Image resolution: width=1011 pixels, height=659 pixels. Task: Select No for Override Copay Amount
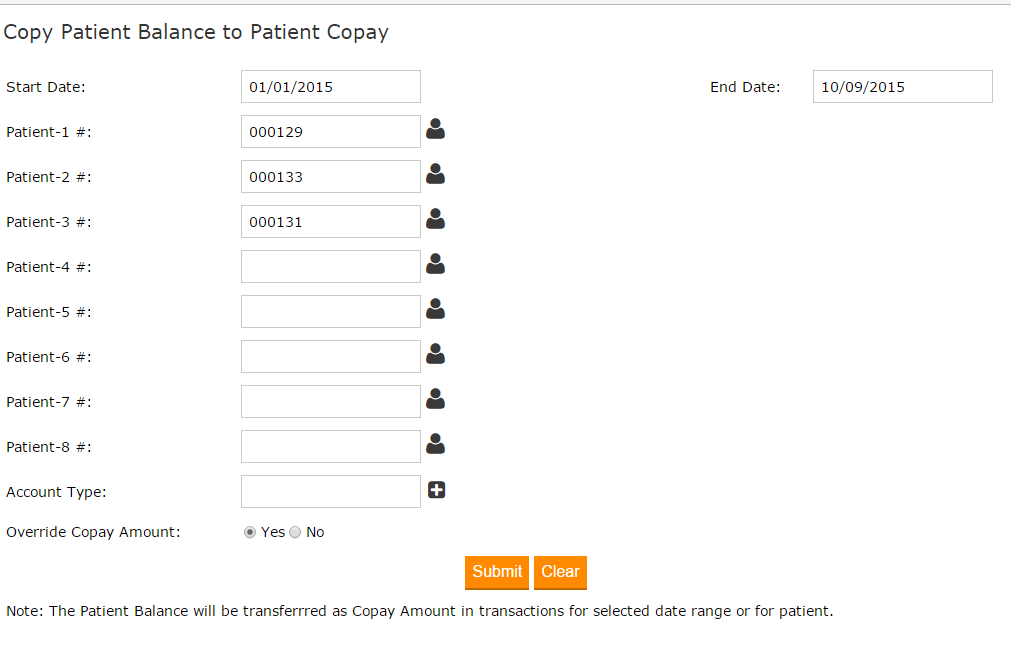pyautogui.click(x=295, y=533)
